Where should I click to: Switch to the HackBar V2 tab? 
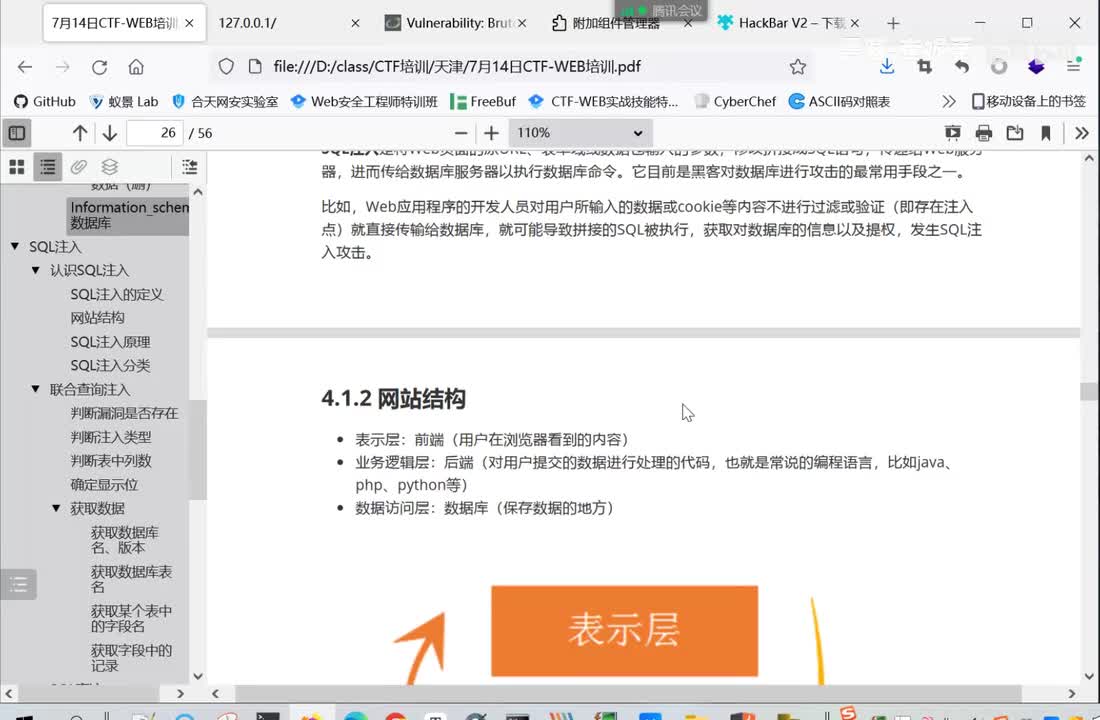pos(791,22)
